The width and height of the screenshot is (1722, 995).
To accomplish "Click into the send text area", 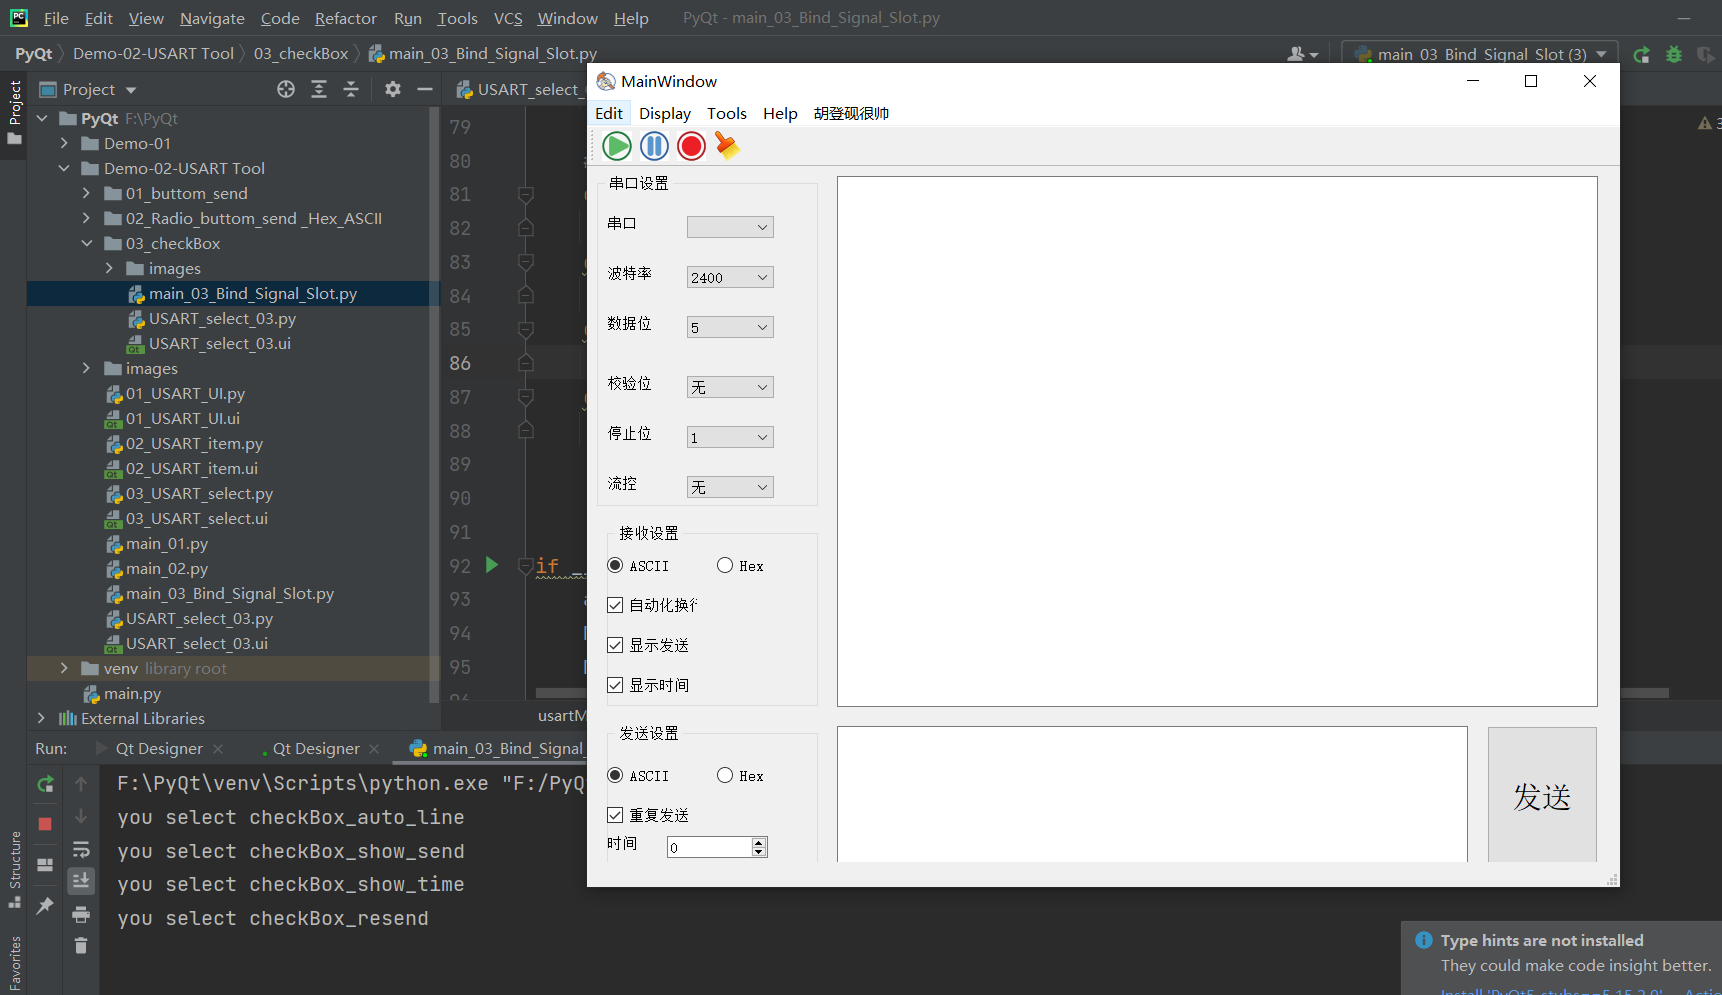I will pyautogui.click(x=1152, y=795).
